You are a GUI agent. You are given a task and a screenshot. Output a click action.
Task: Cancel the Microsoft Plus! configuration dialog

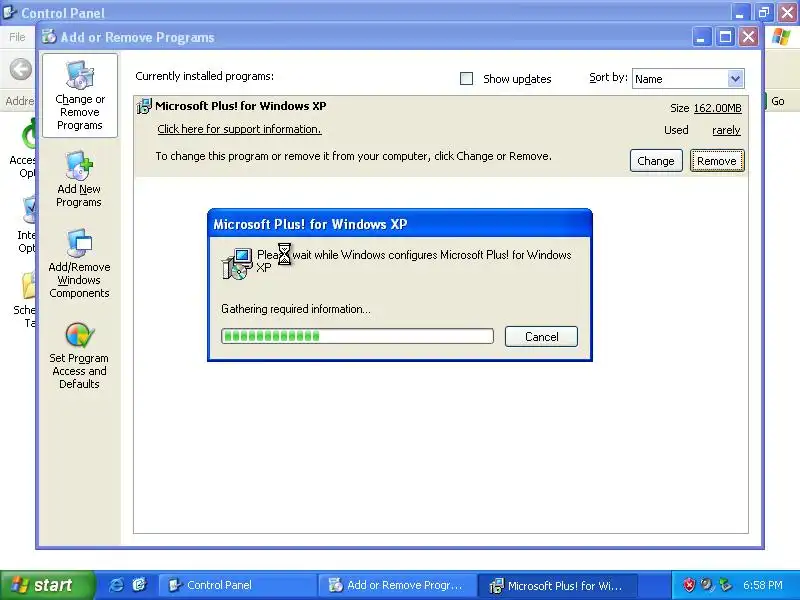click(x=541, y=337)
